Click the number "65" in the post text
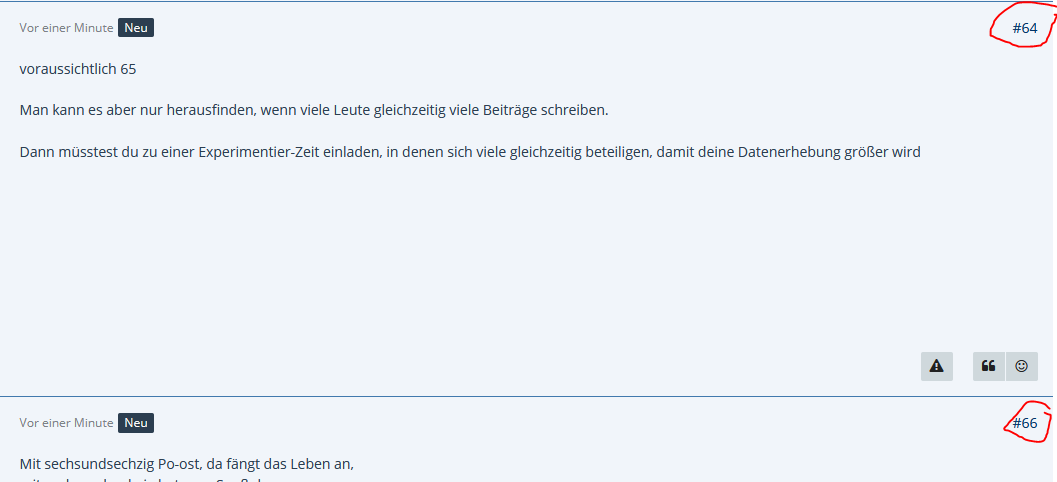Image resolution: width=1057 pixels, height=482 pixels. (127, 69)
